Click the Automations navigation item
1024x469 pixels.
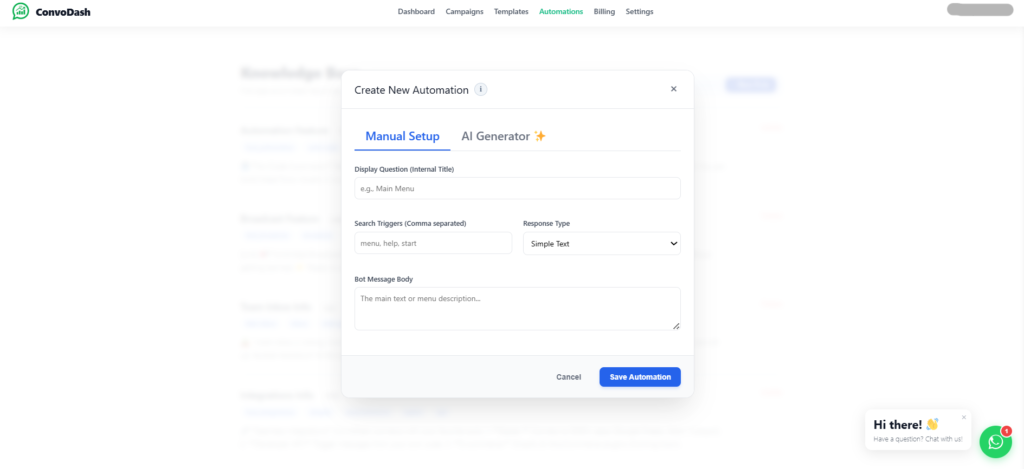561,12
